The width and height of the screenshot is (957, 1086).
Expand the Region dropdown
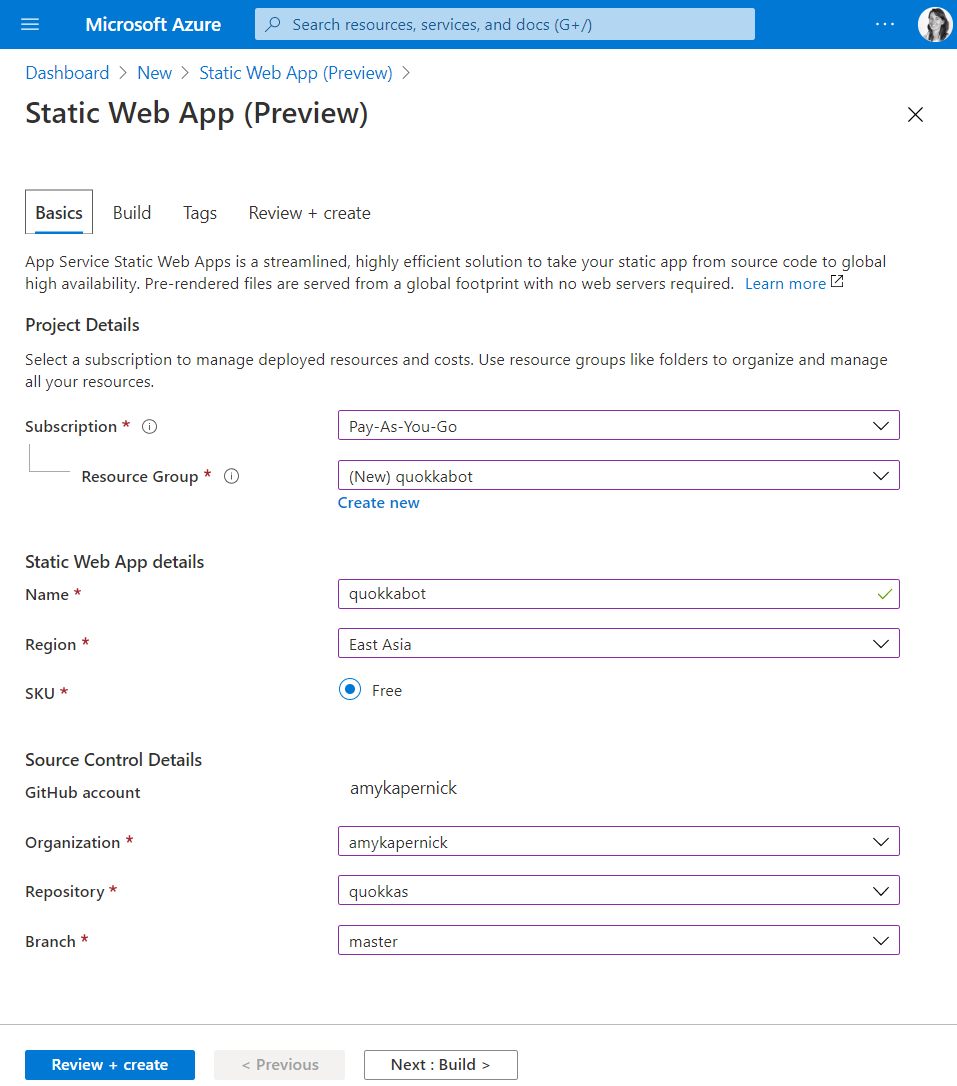pyautogui.click(x=618, y=644)
